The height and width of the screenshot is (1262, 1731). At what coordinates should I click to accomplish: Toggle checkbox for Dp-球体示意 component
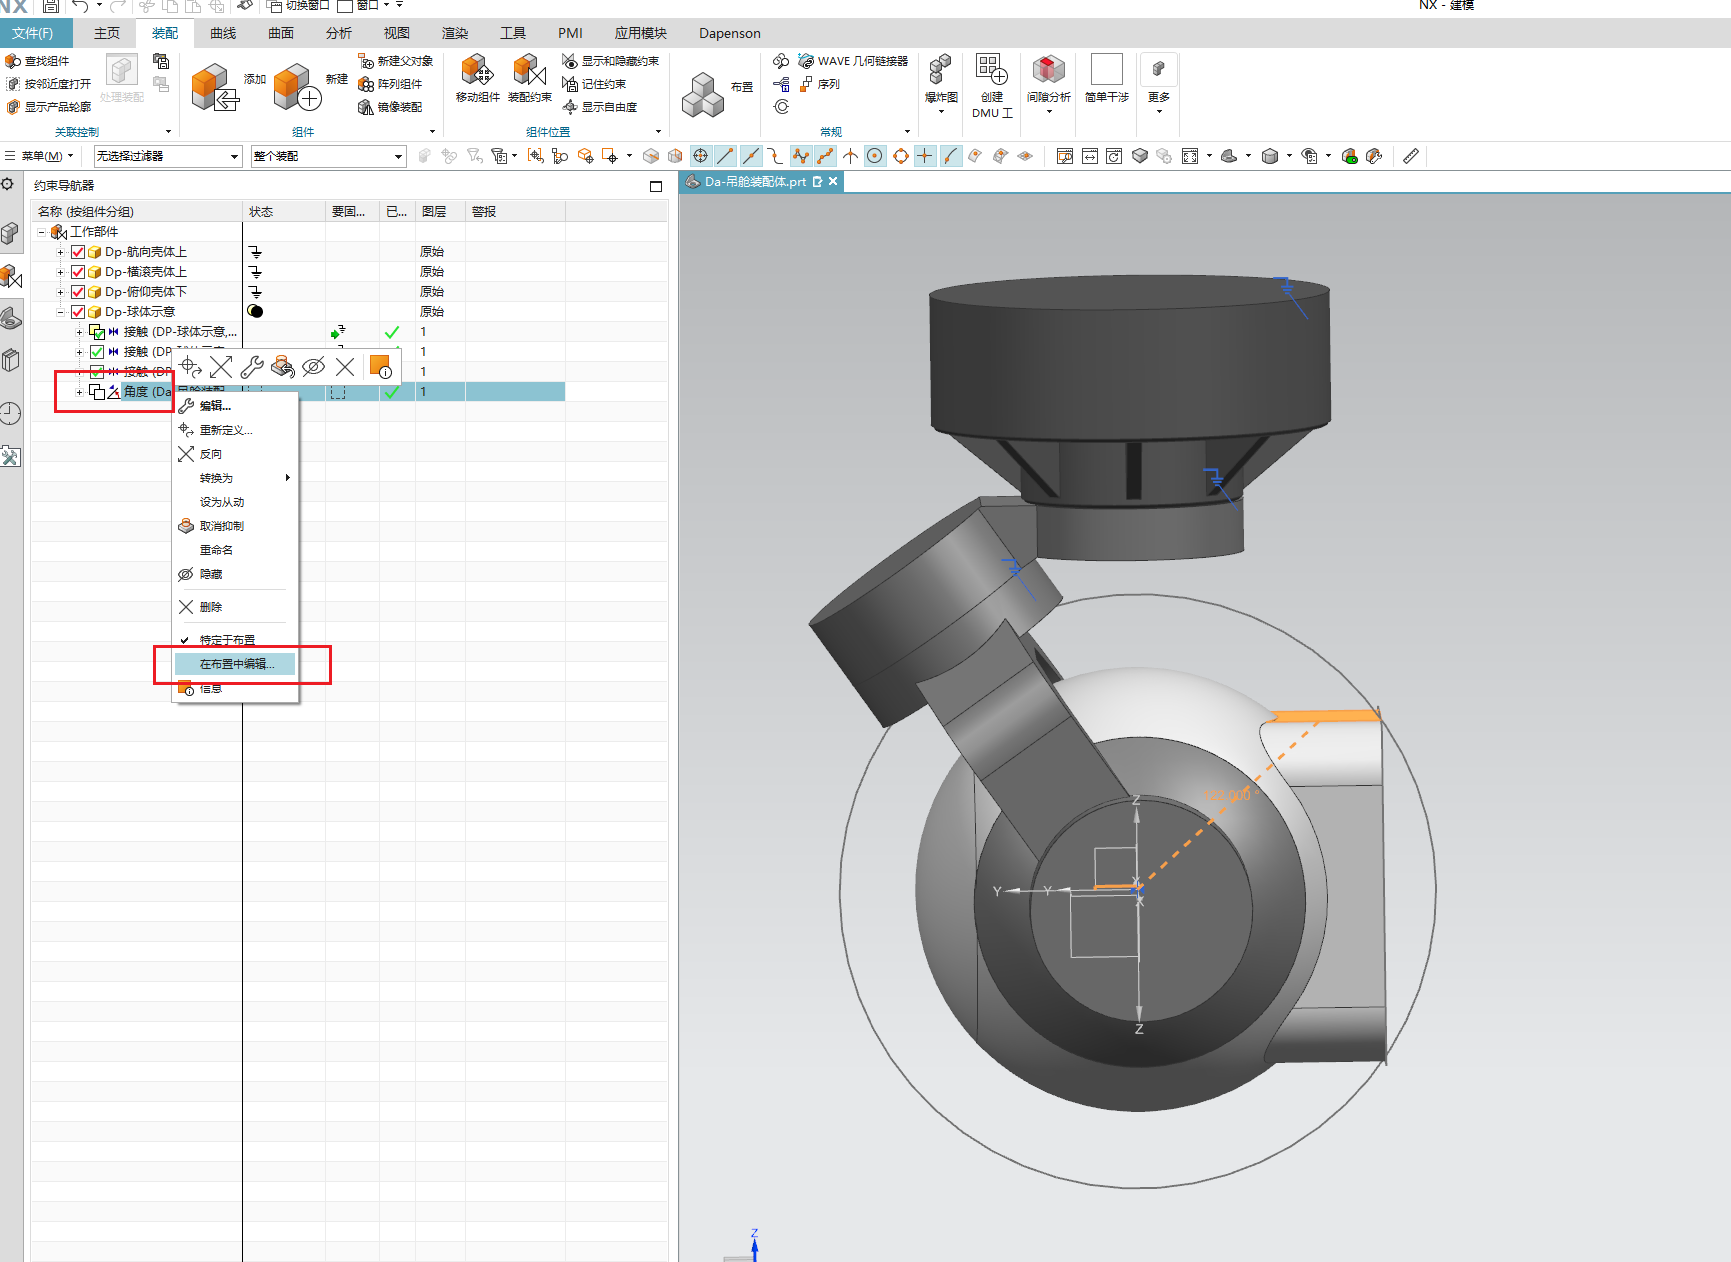(78, 312)
